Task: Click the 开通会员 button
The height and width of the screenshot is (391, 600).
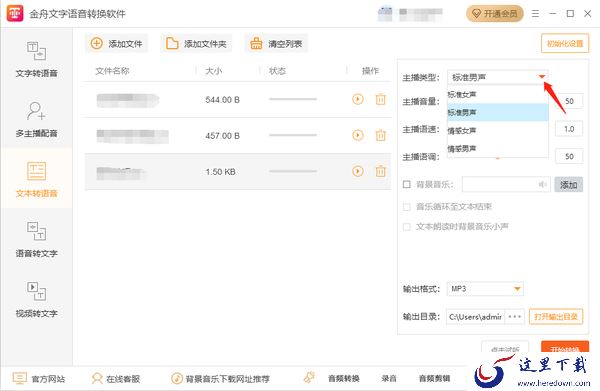Action: pyautogui.click(x=494, y=14)
